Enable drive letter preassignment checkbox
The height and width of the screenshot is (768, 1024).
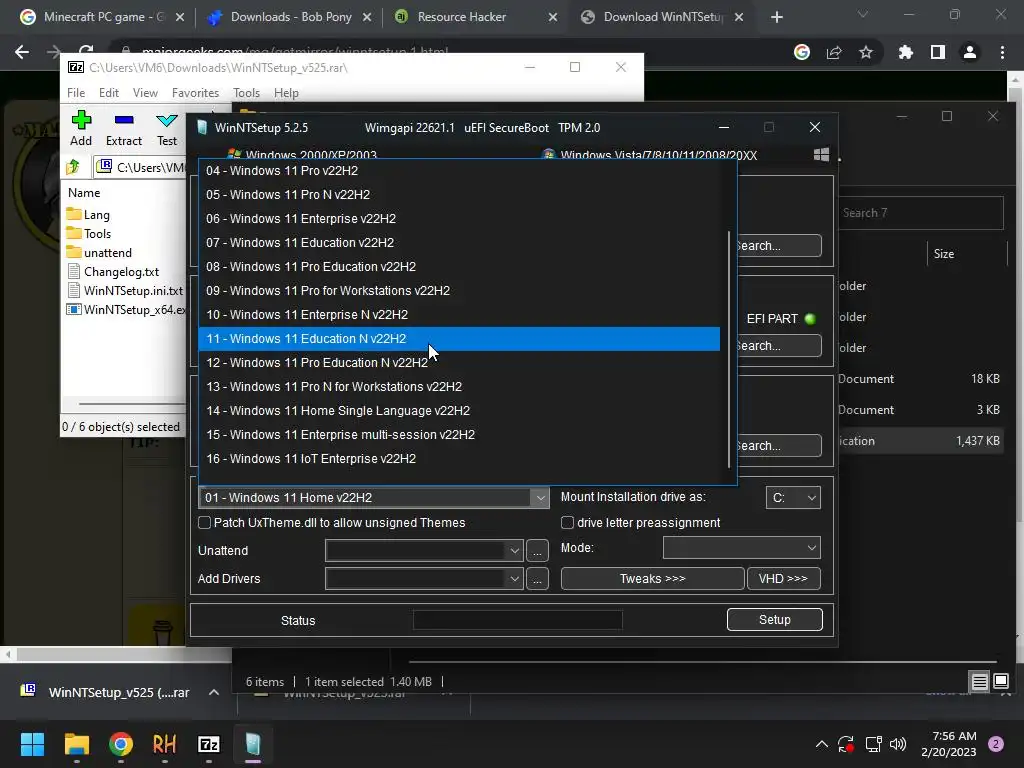click(x=568, y=522)
